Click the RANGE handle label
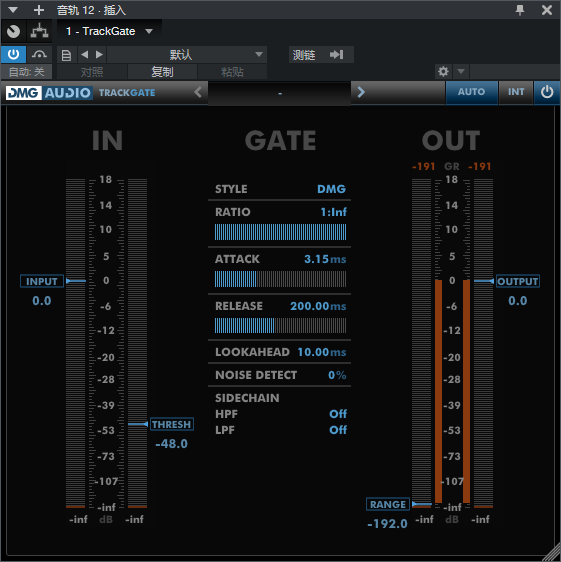This screenshot has height=562, width=561. [388, 504]
